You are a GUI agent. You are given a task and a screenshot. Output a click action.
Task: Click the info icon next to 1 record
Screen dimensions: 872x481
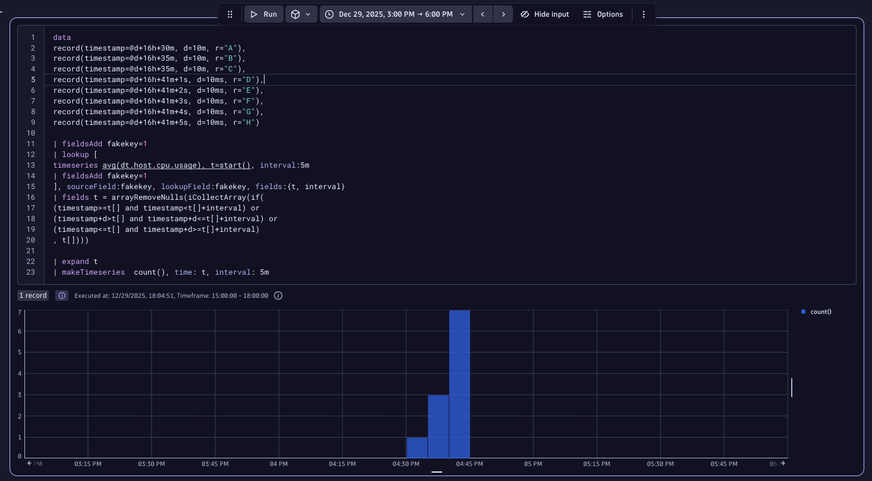[62, 296]
